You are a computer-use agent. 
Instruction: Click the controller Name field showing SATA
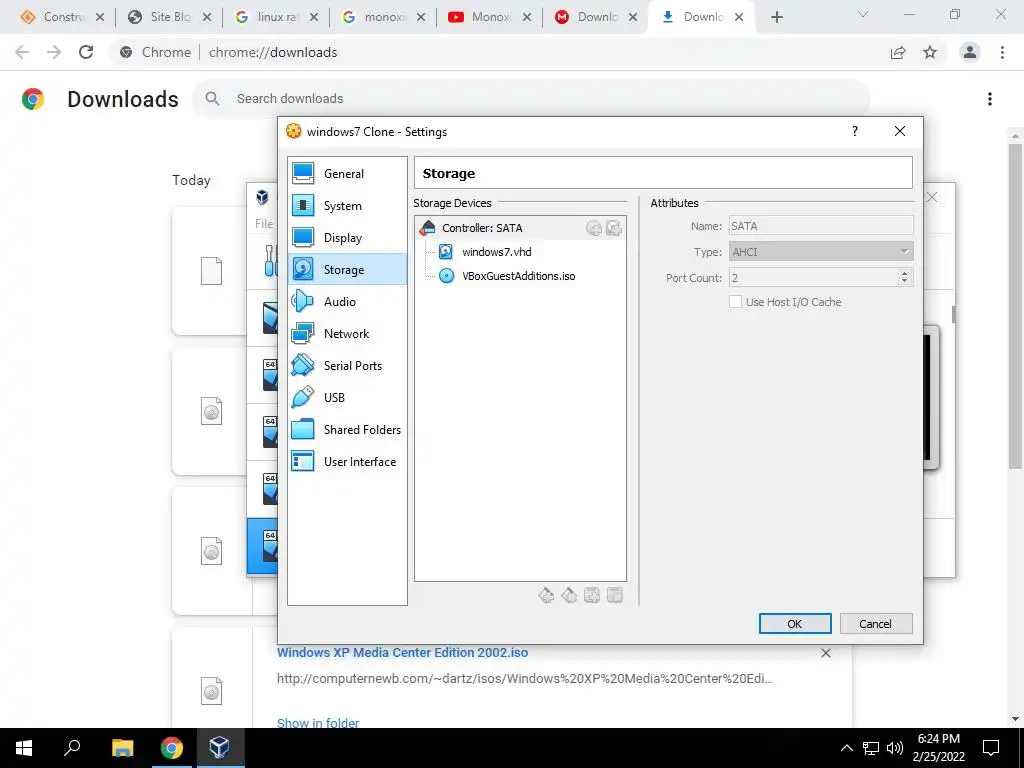click(x=821, y=226)
